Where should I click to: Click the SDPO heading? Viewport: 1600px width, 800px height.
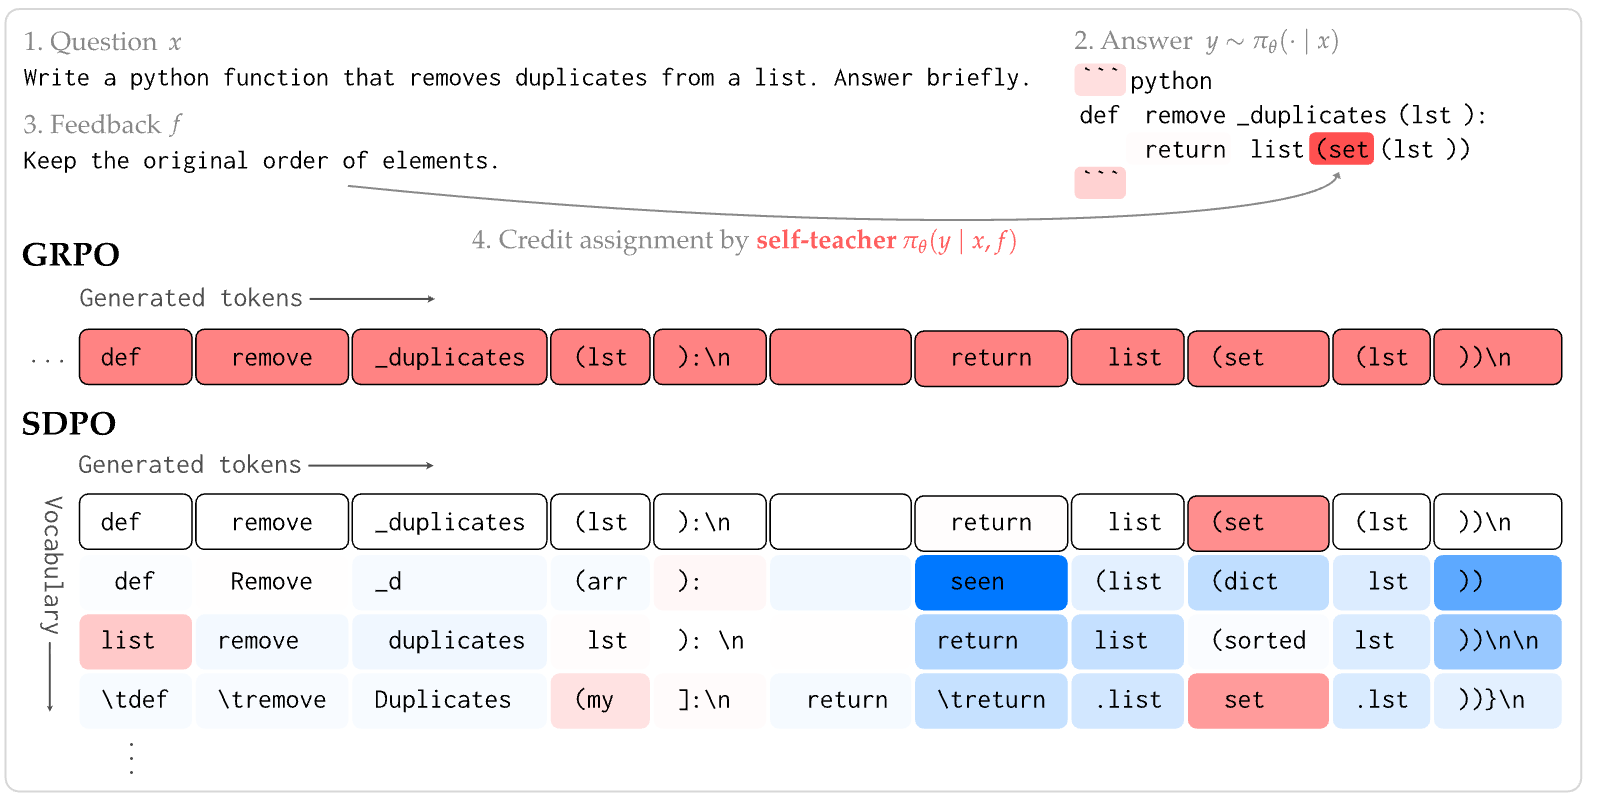click(x=69, y=424)
